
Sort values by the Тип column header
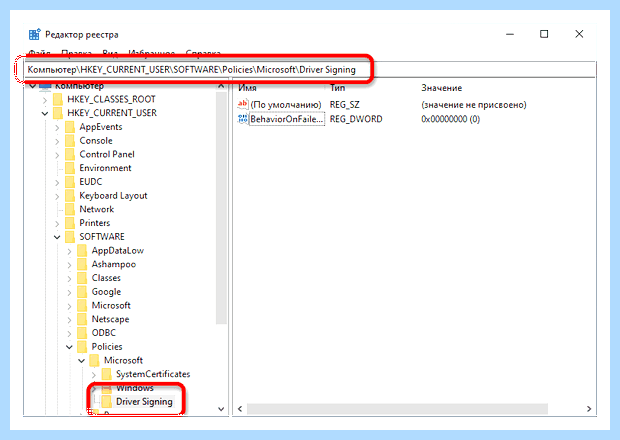coord(338,88)
